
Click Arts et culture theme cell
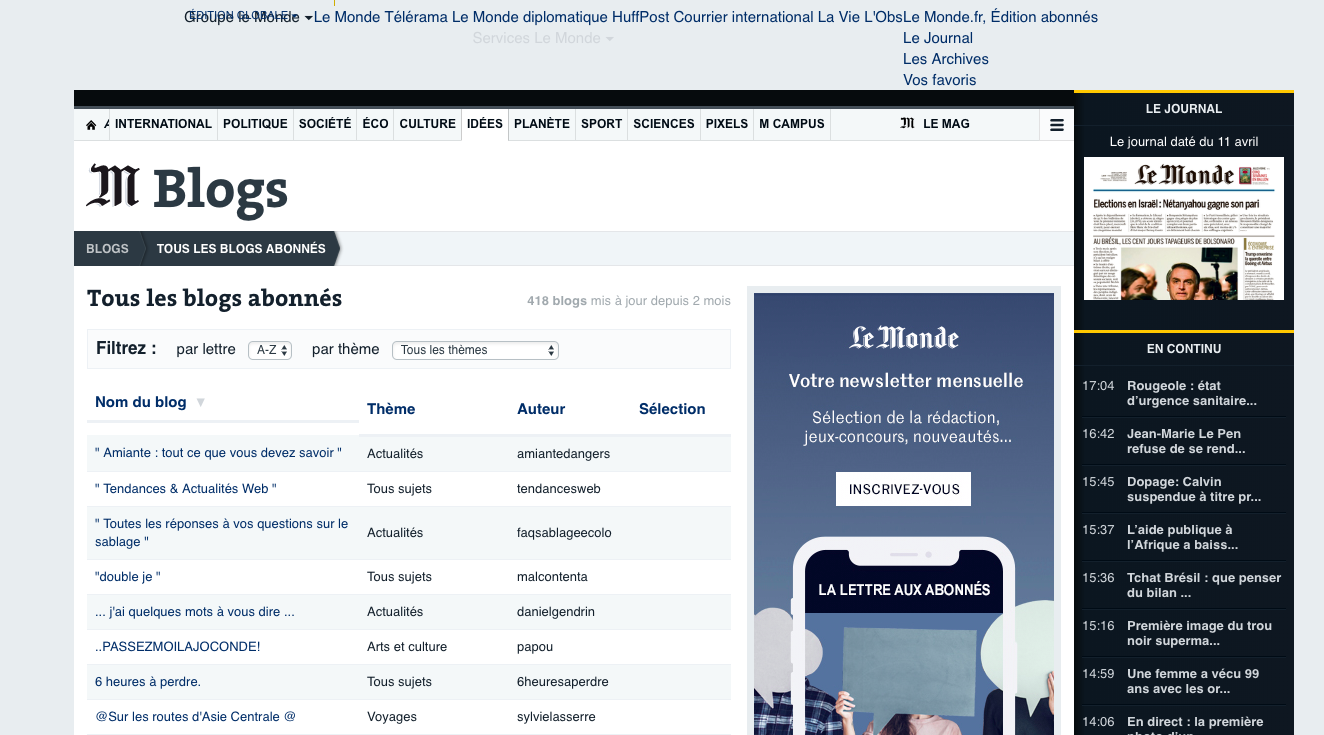pyautogui.click(x=407, y=647)
